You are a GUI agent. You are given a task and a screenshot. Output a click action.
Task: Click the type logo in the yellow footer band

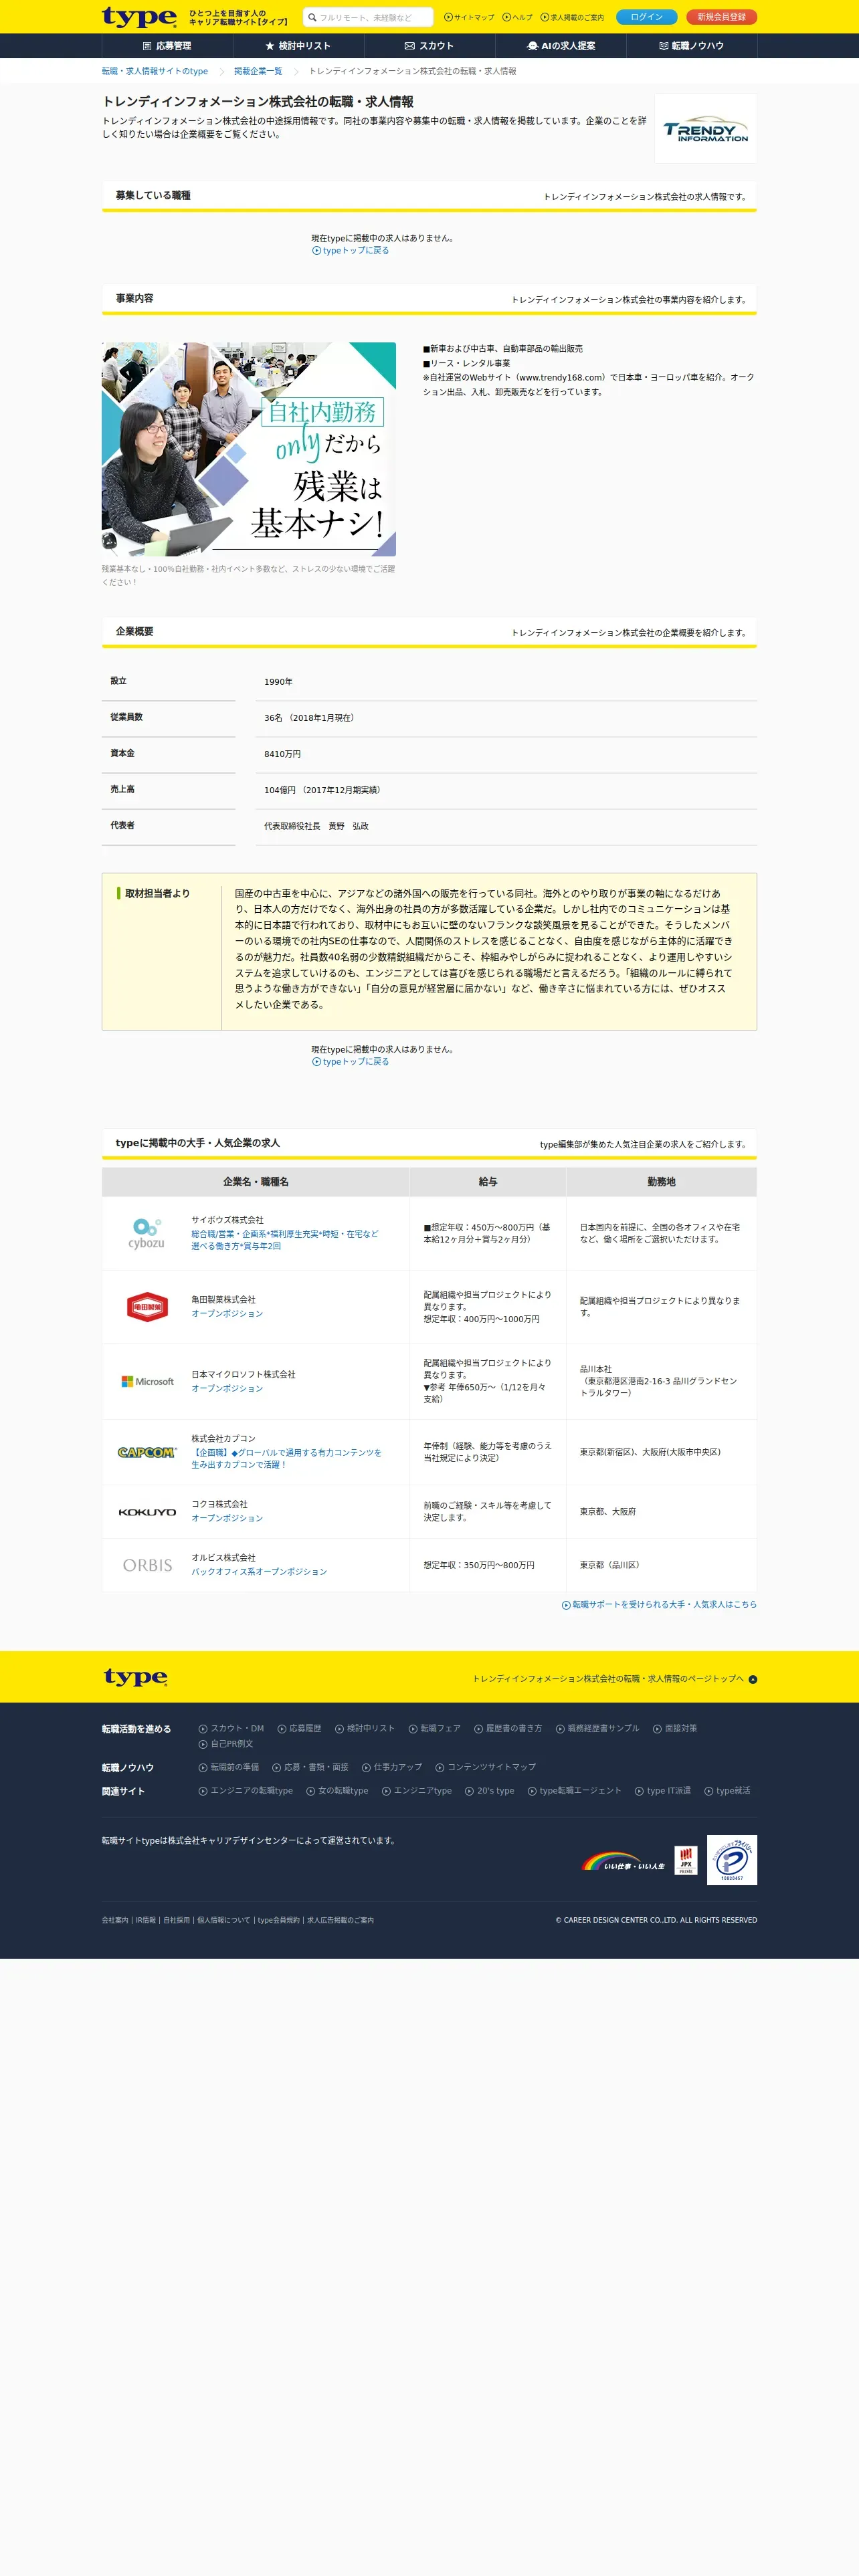coord(135,1677)
